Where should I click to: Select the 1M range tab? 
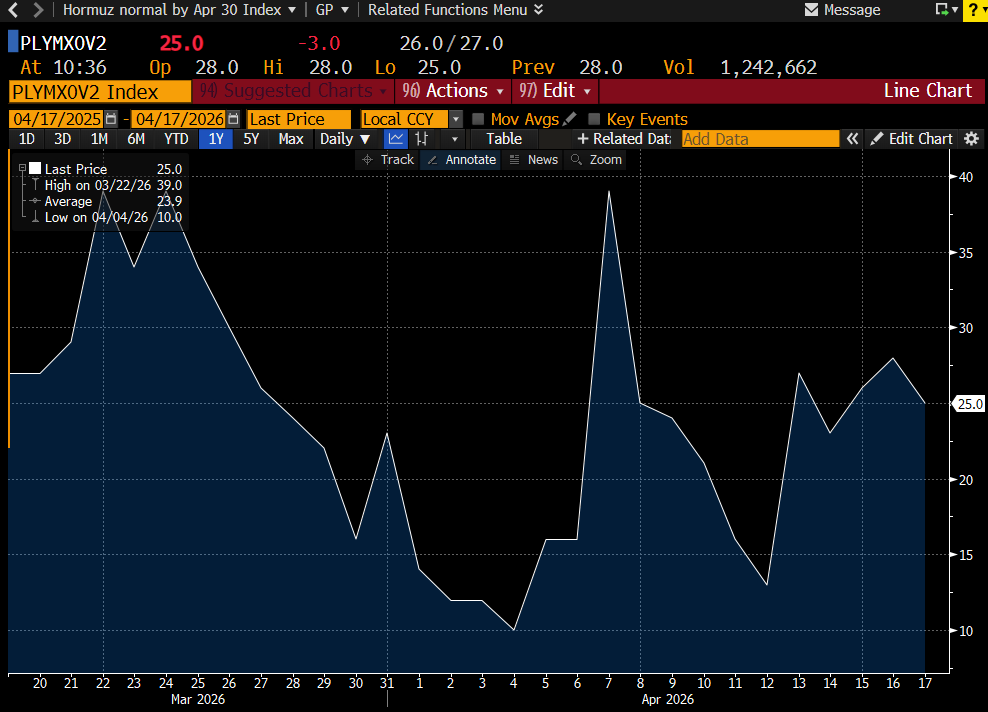click(99, 139)
